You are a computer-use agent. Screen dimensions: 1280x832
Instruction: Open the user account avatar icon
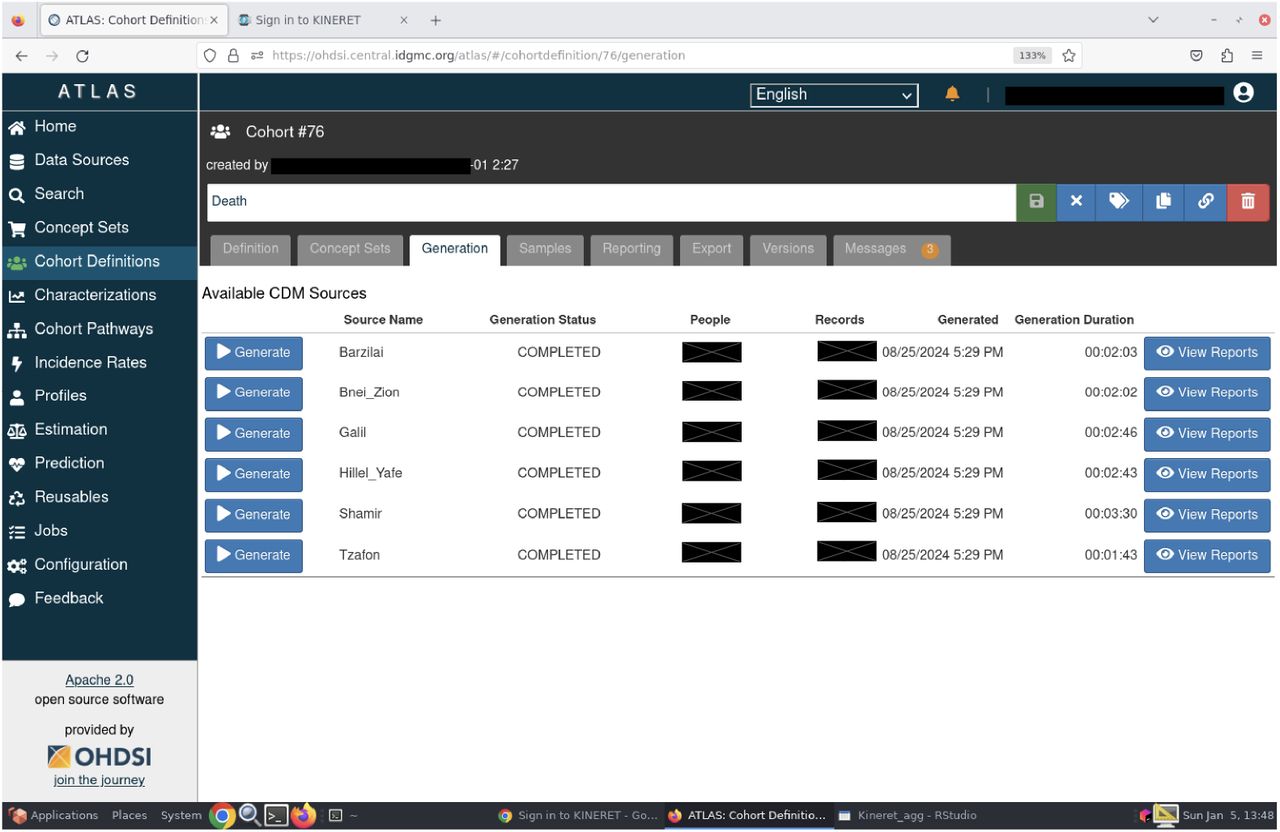point(1243,93)
